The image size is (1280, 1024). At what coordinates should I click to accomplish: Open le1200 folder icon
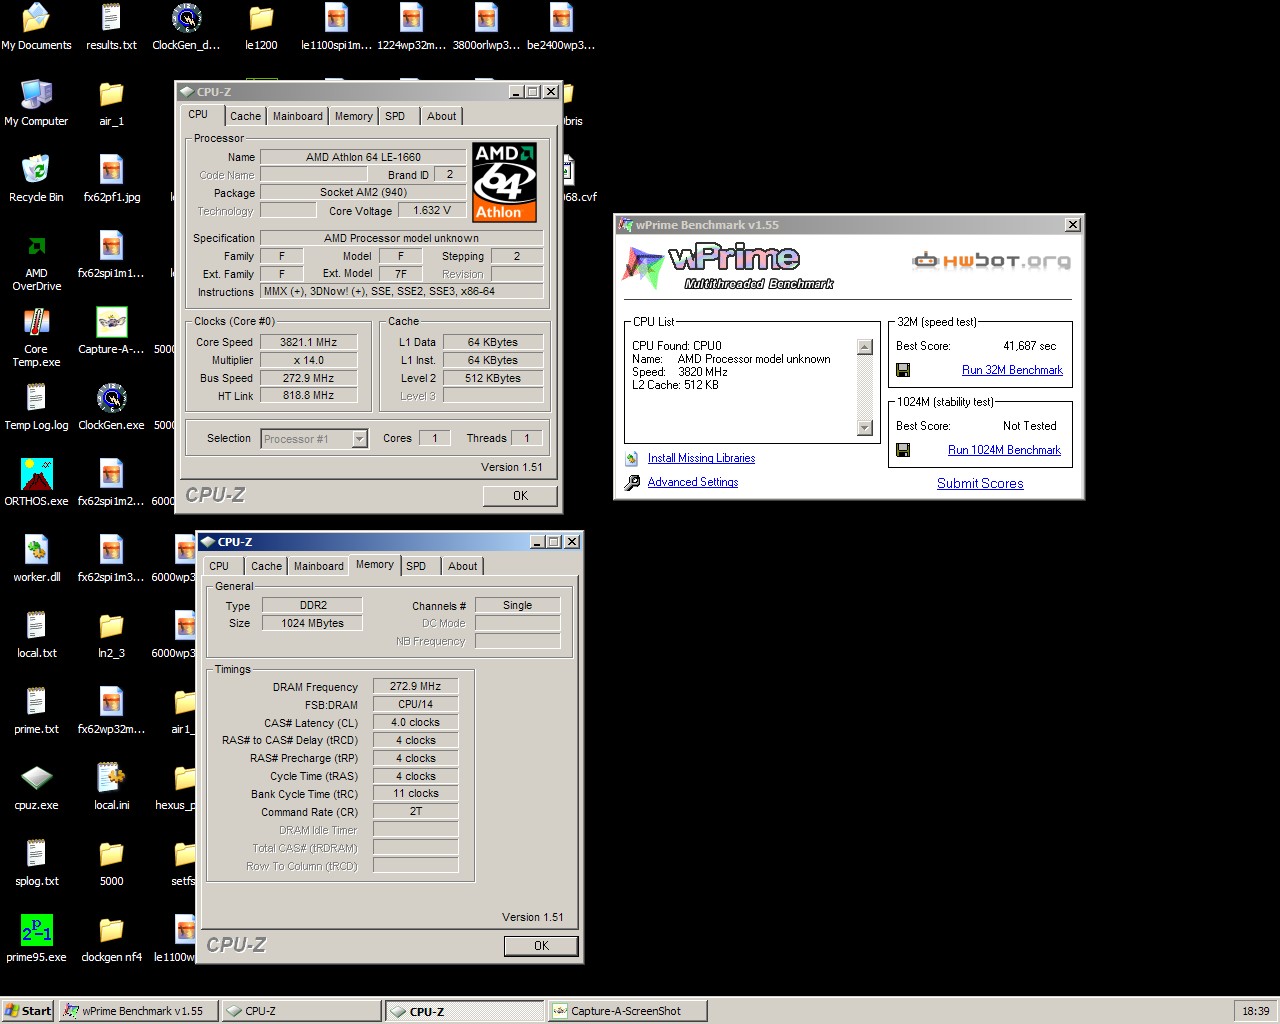(261, 27)
